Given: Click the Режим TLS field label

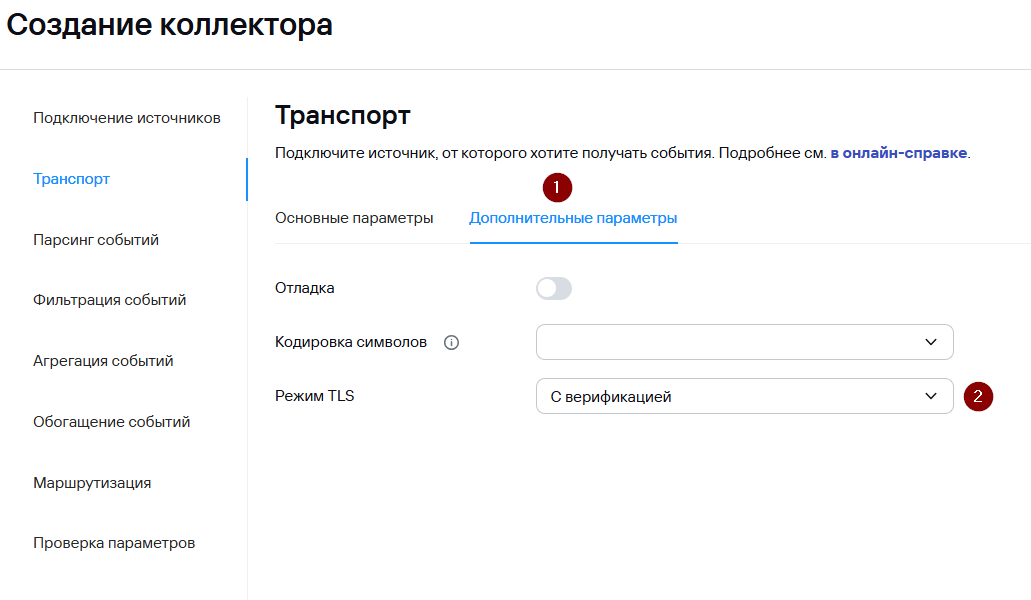Looking at the screenshot, I should point(314,396).
